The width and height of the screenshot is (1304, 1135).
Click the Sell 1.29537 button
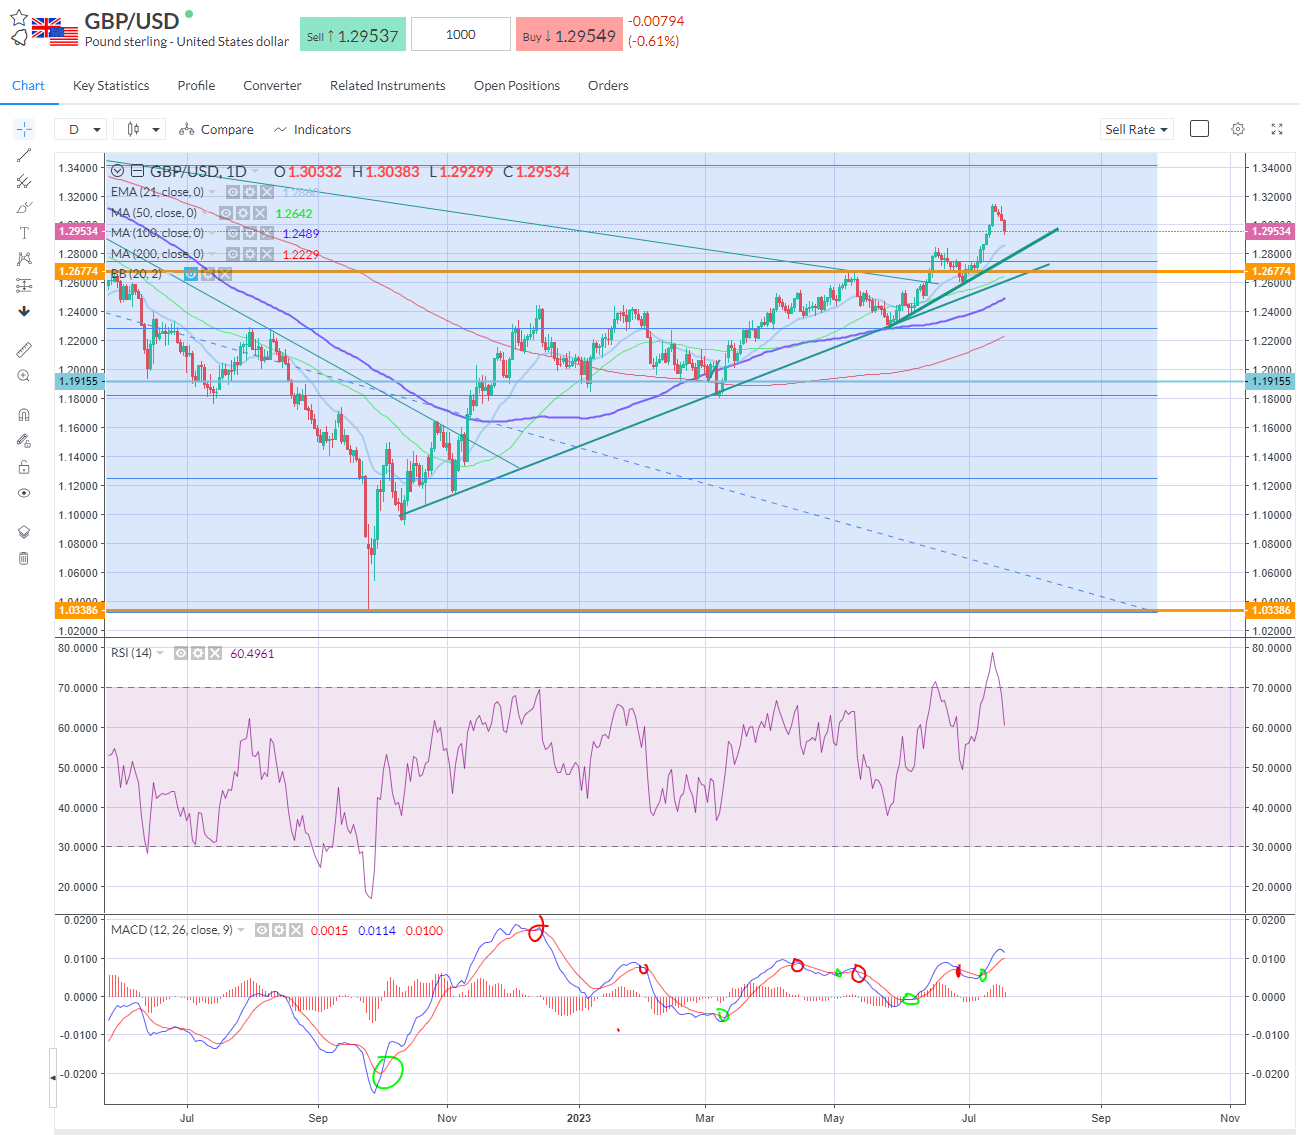click(353, 35)
